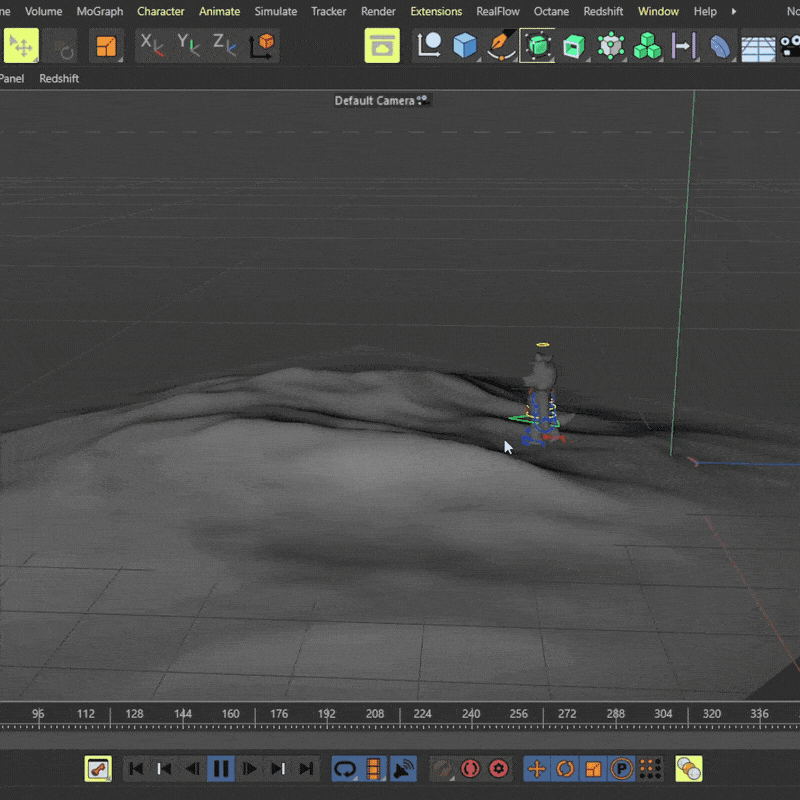Screen dimensions: 800x800
Task: Click the MoGraph Cloner icon
Action: coord(648,46)
